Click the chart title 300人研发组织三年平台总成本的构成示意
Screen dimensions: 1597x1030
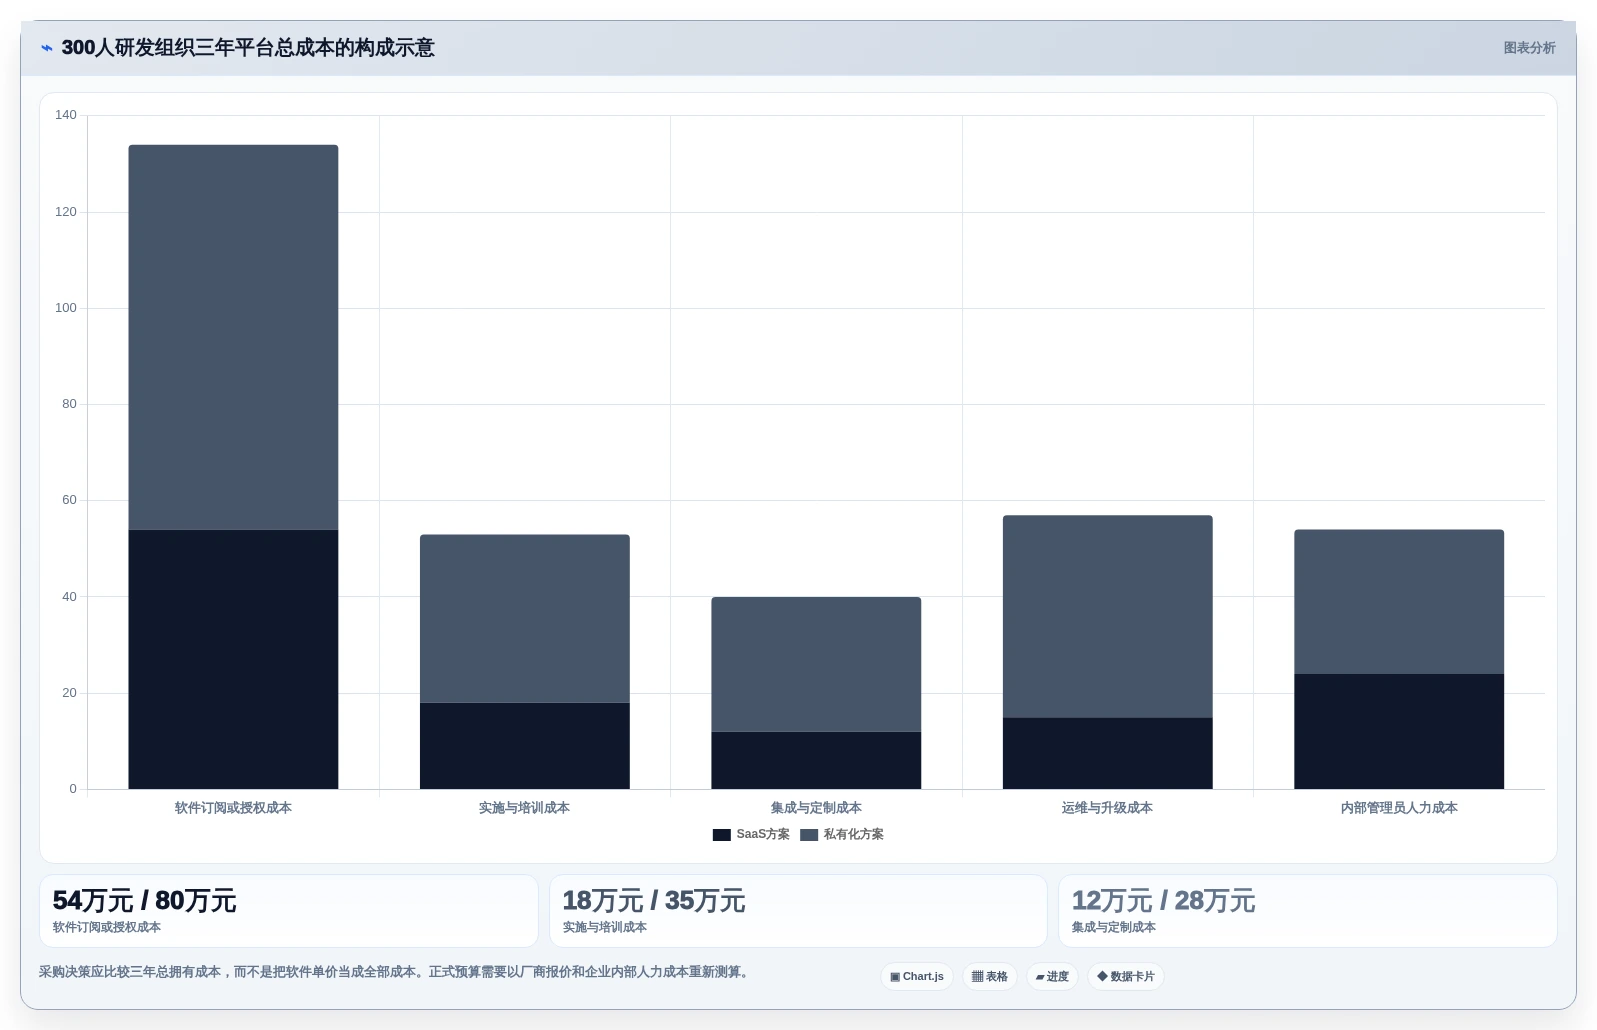point(248,48)
